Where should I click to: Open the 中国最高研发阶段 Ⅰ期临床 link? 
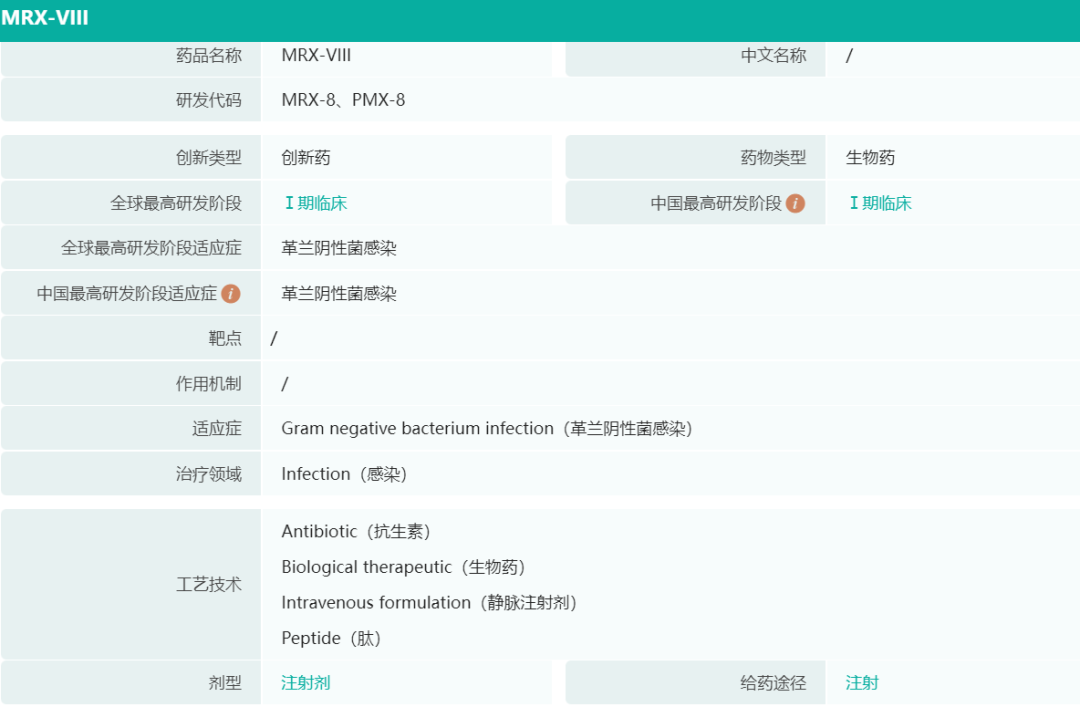pyautogui.click(x=880, y=203)
